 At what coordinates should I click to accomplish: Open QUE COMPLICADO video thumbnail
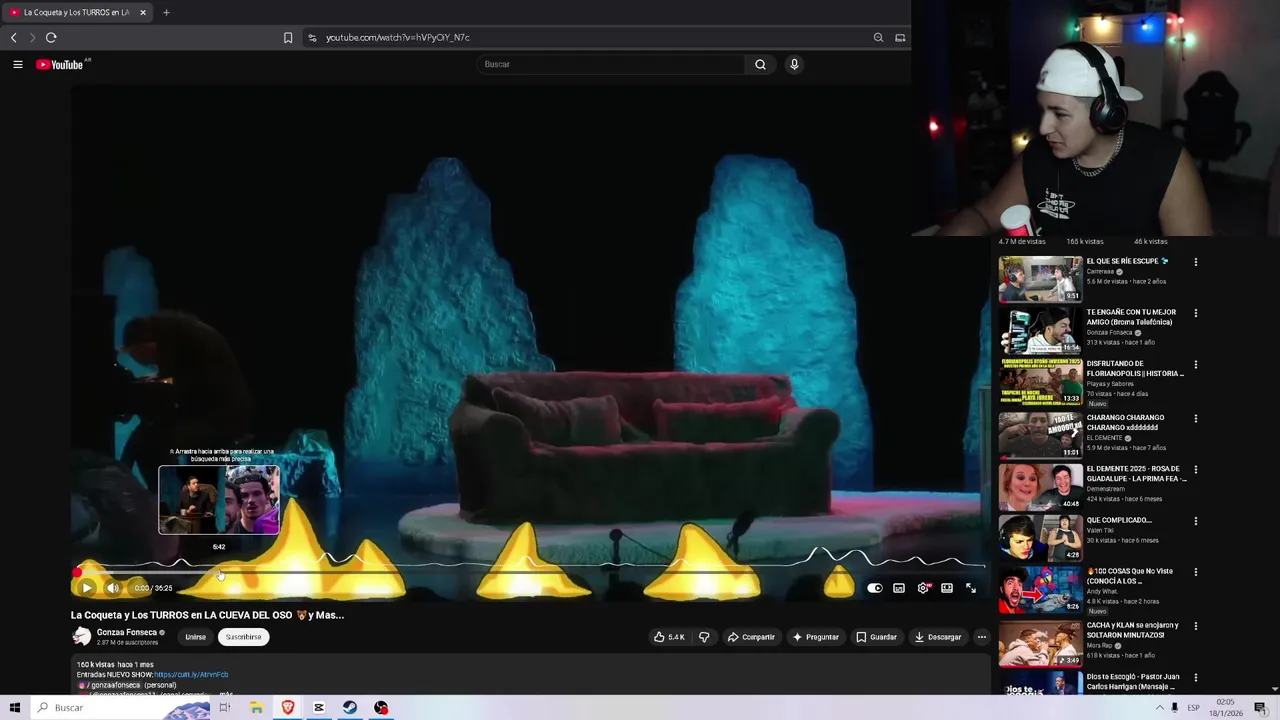(x=1040, y=537)
